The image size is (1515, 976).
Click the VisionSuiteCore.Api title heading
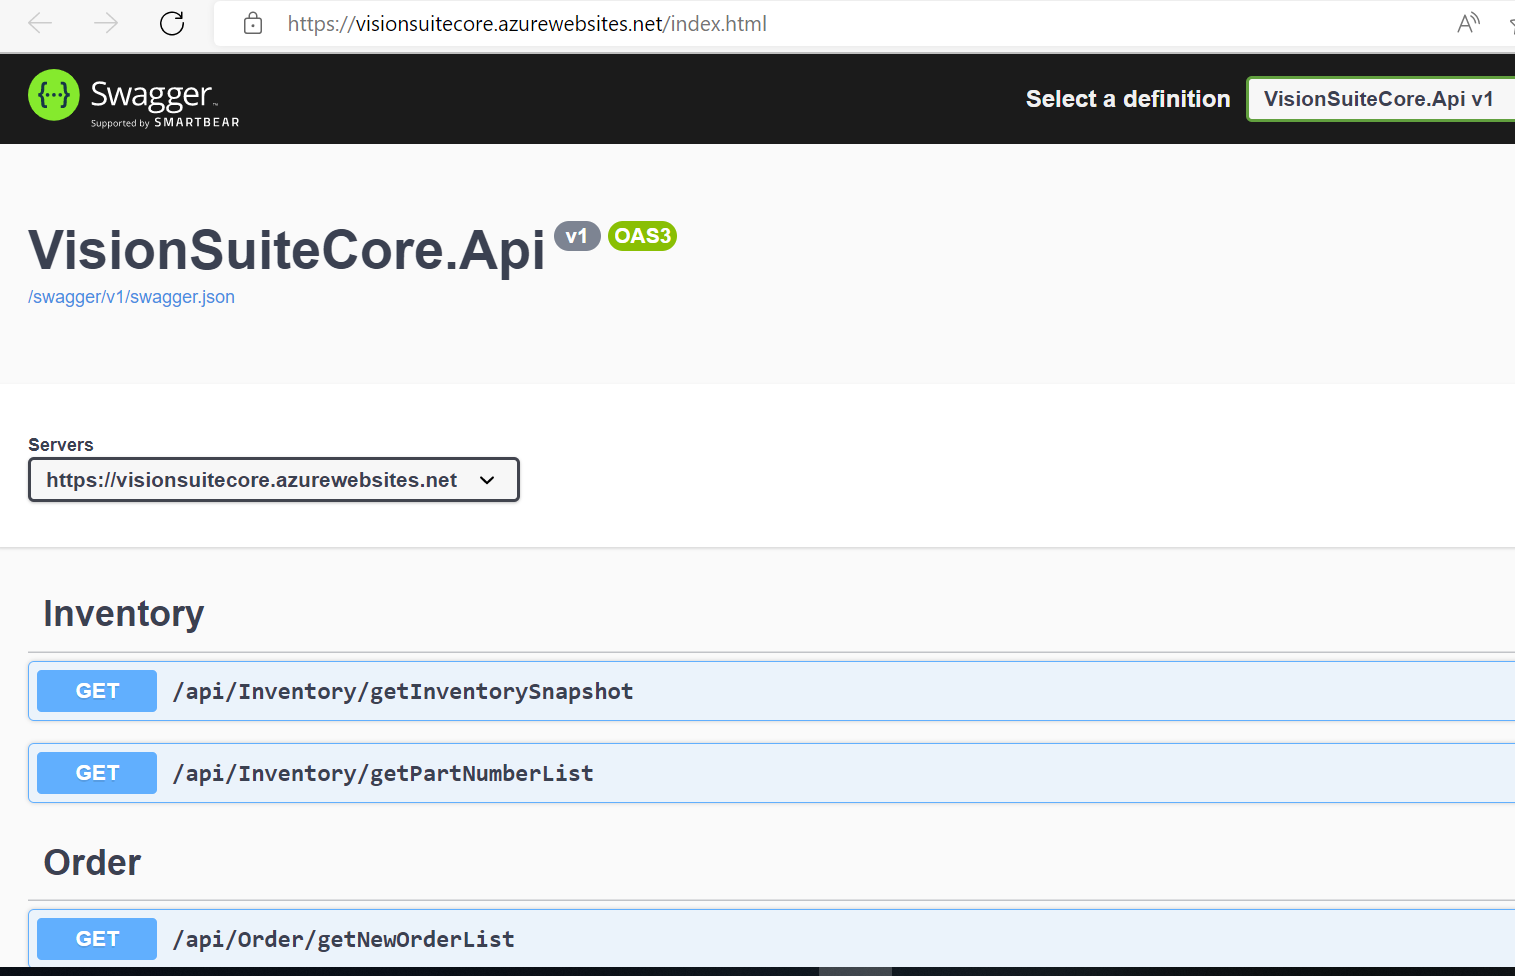(287, 250)
